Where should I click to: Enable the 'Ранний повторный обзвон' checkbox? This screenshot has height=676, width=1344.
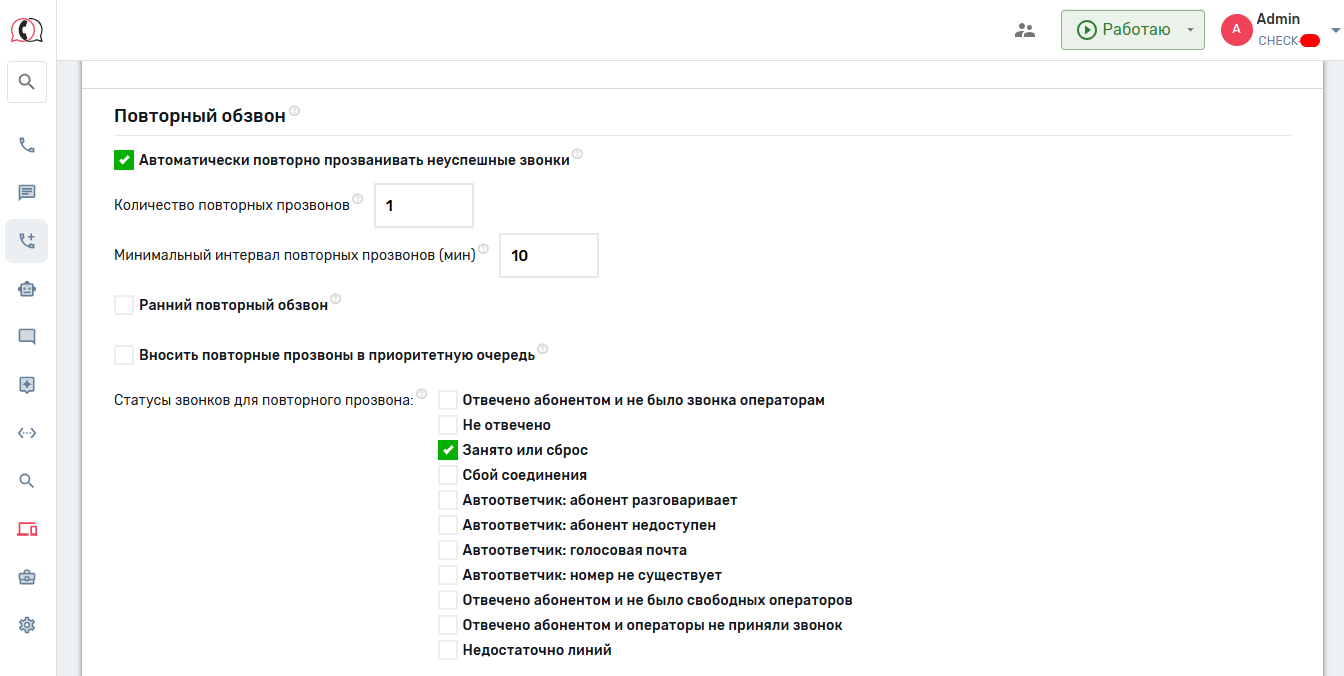pyautogui.click(x=124, y=305)
